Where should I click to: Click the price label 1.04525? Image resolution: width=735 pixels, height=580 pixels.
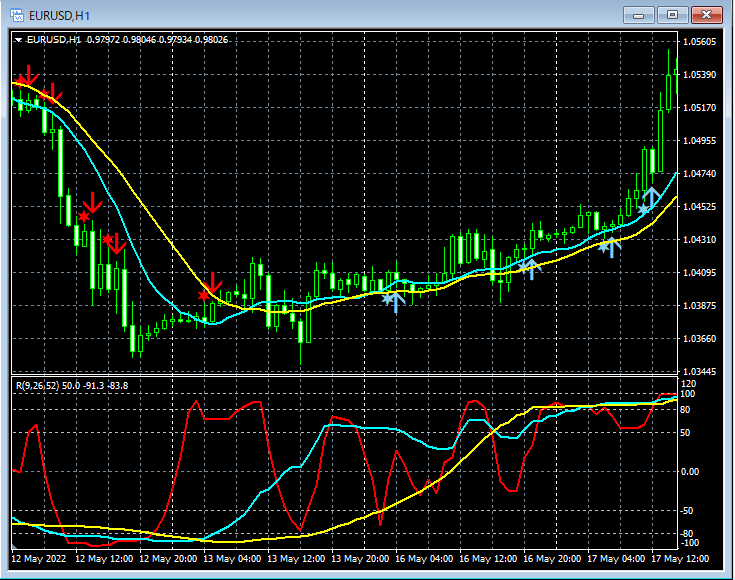click(699, 206)
